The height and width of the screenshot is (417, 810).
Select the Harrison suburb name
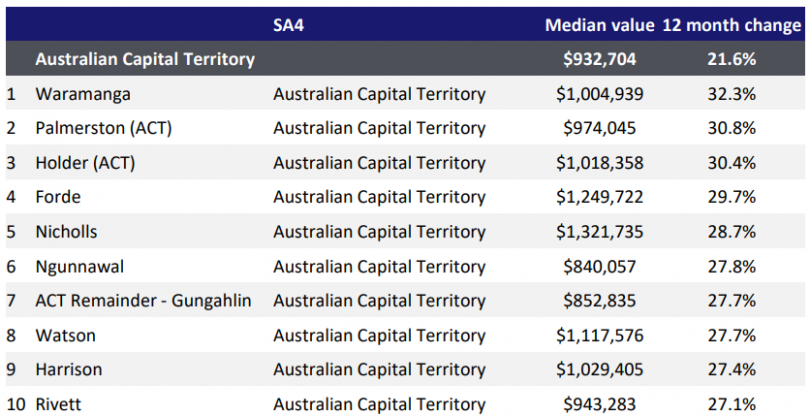pyautogui.click(x=69, y=370)
